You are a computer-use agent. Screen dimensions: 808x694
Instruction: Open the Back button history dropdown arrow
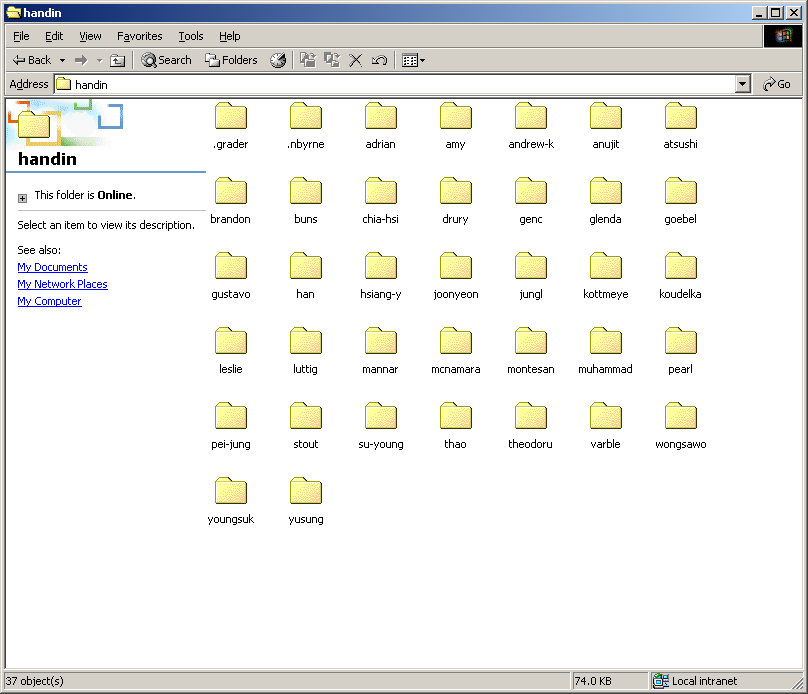coord(62,60)
